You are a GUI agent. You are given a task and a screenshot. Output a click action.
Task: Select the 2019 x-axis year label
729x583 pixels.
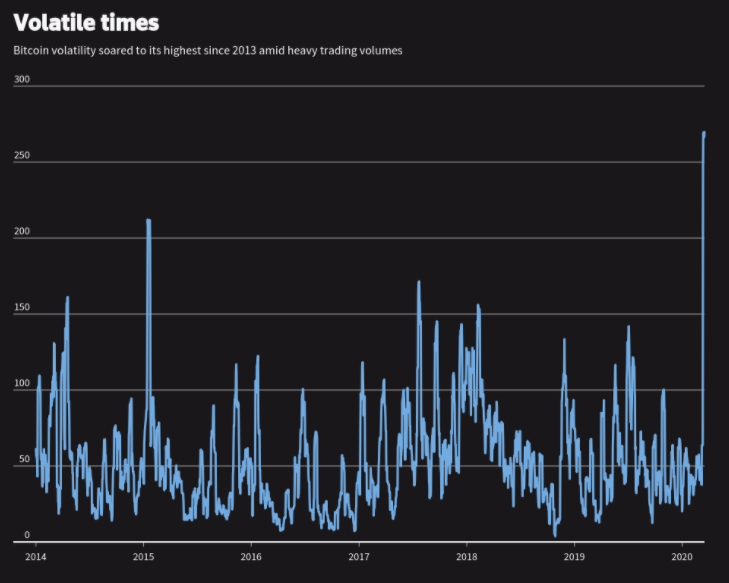(574, 556)
